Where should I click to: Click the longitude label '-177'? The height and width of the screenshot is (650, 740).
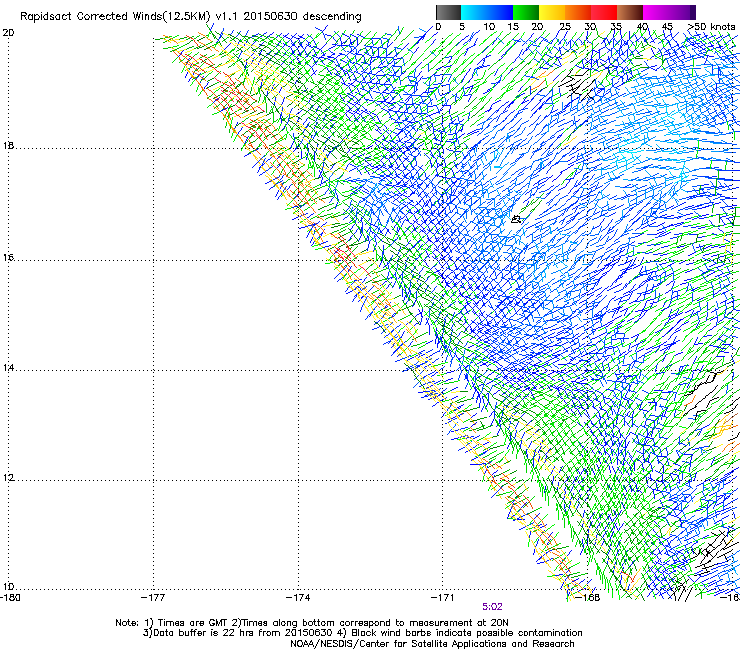(x=153, y=598)
